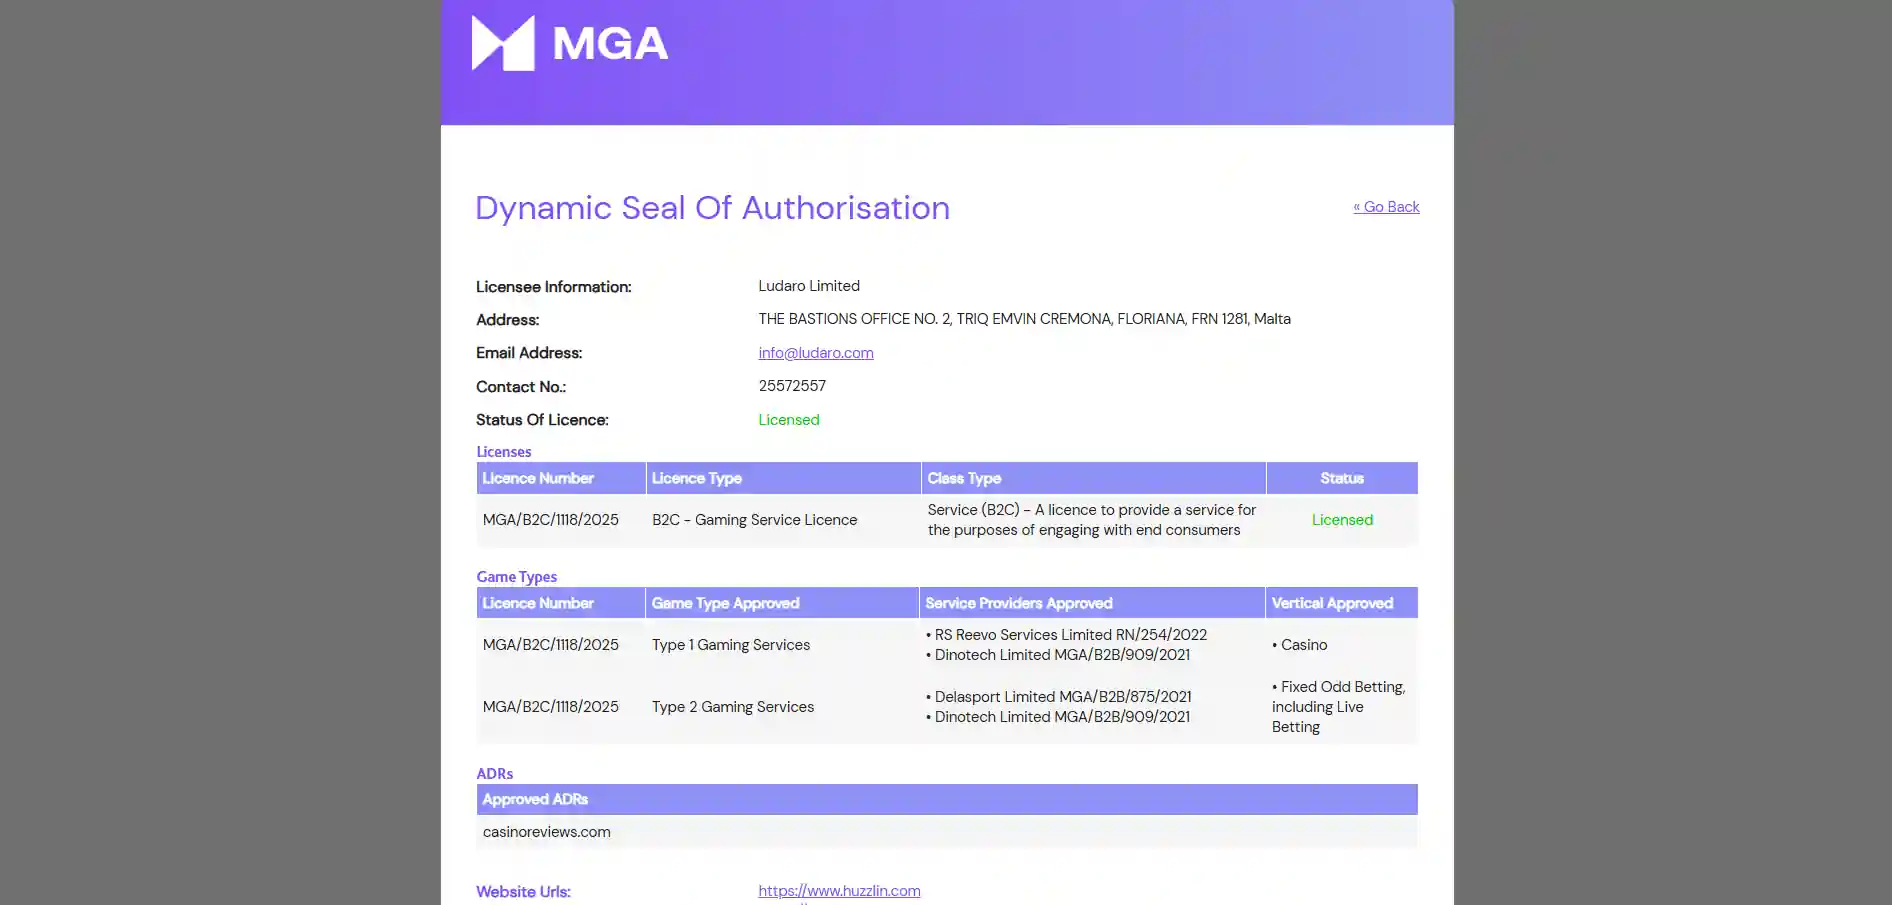Click the Website Urls label
The height and width of the screenshot is (905, 1892).
[x=523, y=892]
